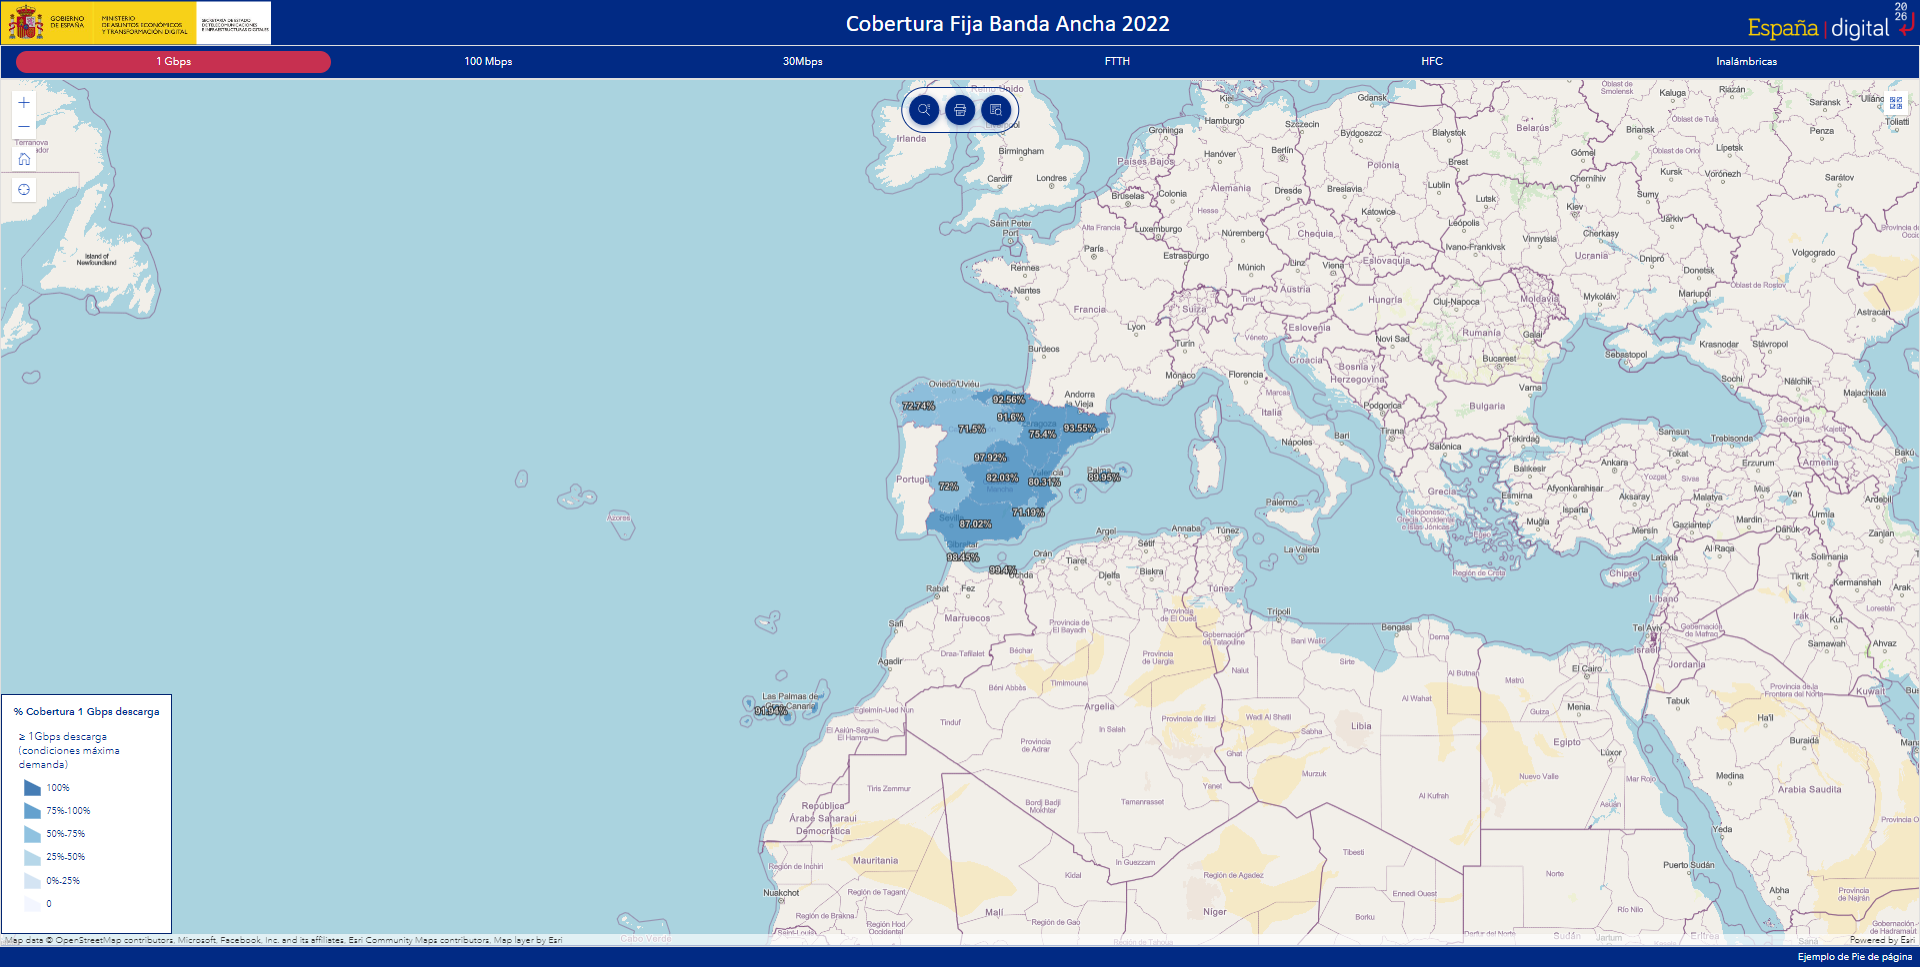Viewport: 1920px width, 967px height.
Task: Click the Ejemplo de Pie de página footer text
Action: point(1854,957)
